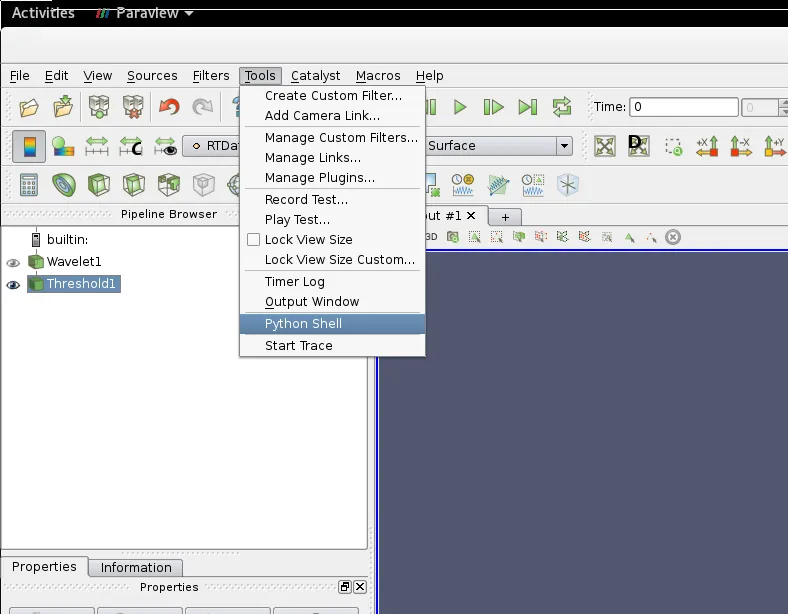Select Add Camera Link option

tap(332, 116)
